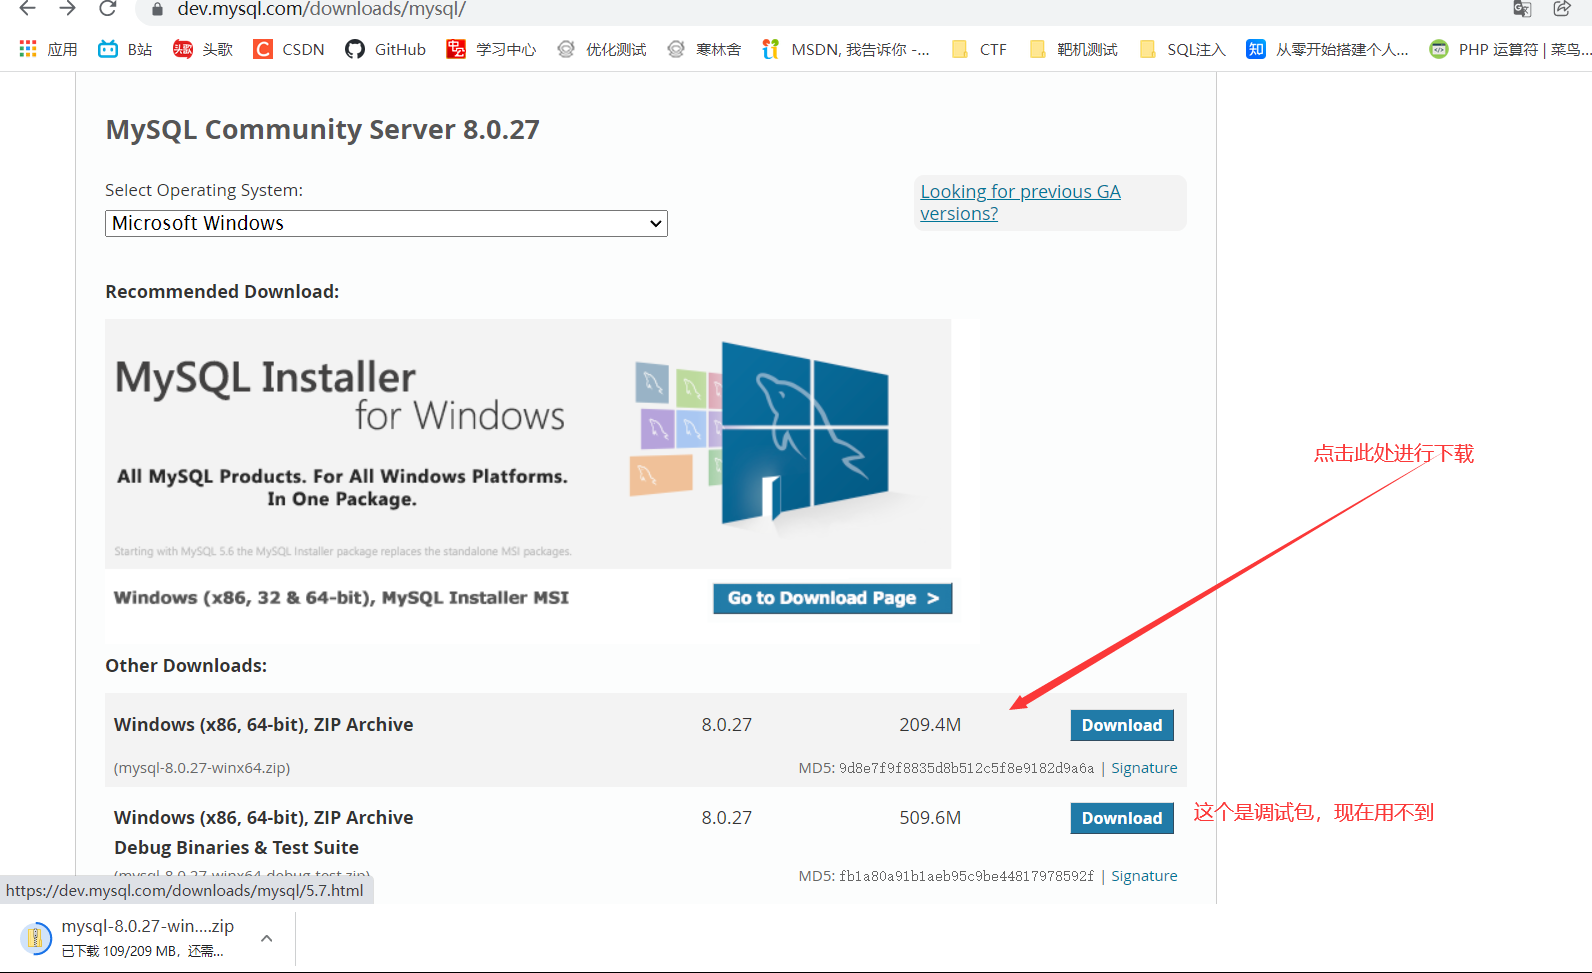Click the MD5 9d8e7f9f8835d8b512c5f8e9182d9a6a text

coord(946,768)
